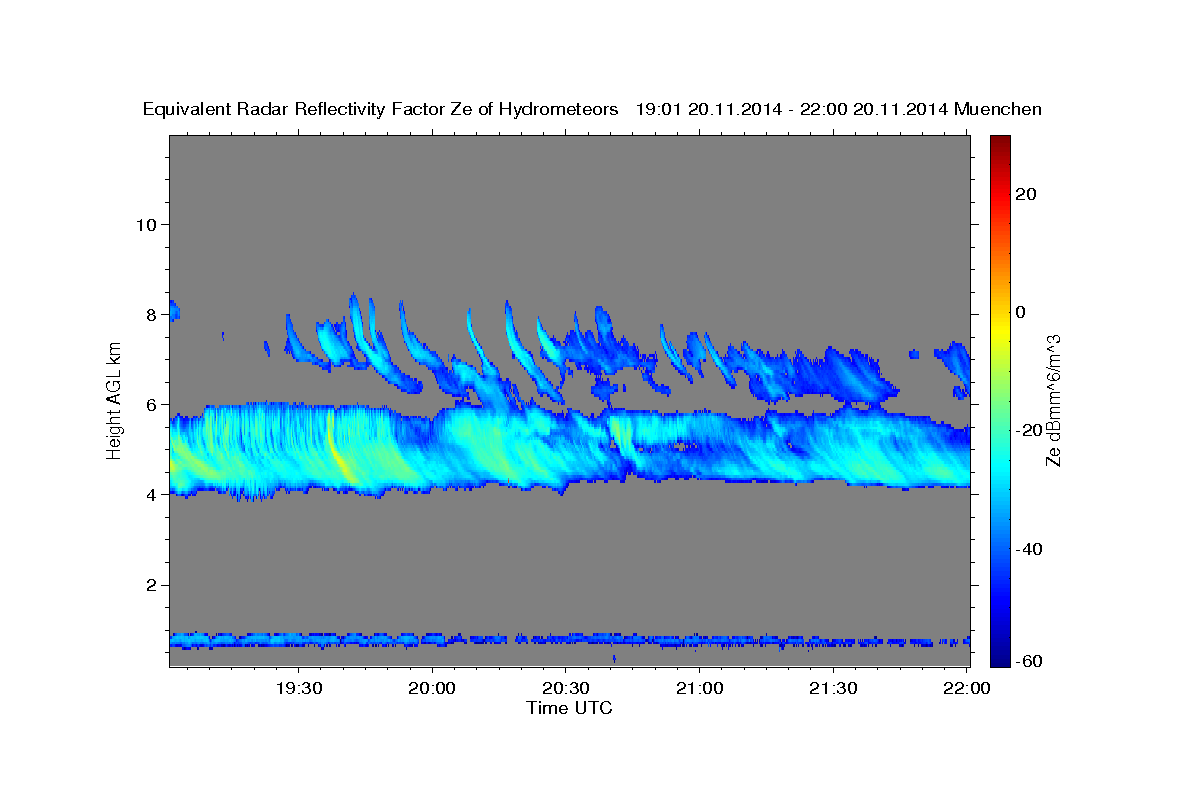The image size is (1200, 800).
Task: Click the colorbar value '-60'
Action: point(1030,661)
